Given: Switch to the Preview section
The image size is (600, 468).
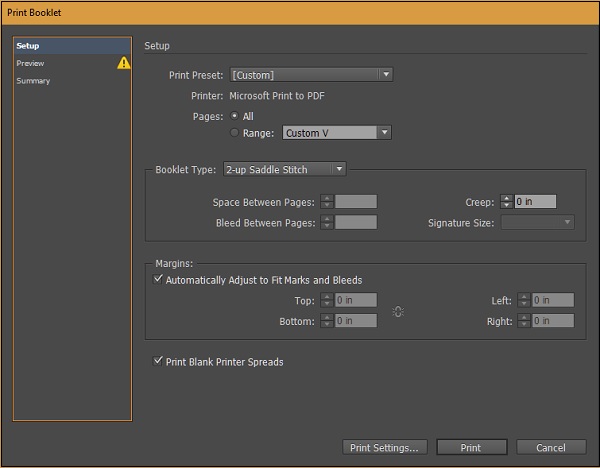Looking at the screenshot, I should [30, 63].
